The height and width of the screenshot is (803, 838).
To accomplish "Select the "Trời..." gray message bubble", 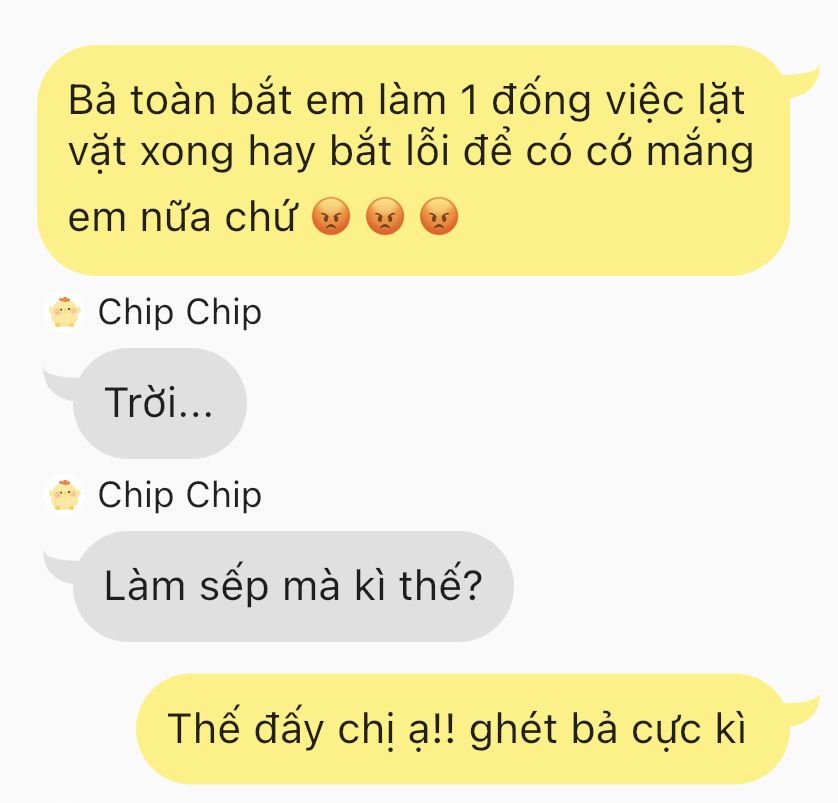I will coord(159,403).
